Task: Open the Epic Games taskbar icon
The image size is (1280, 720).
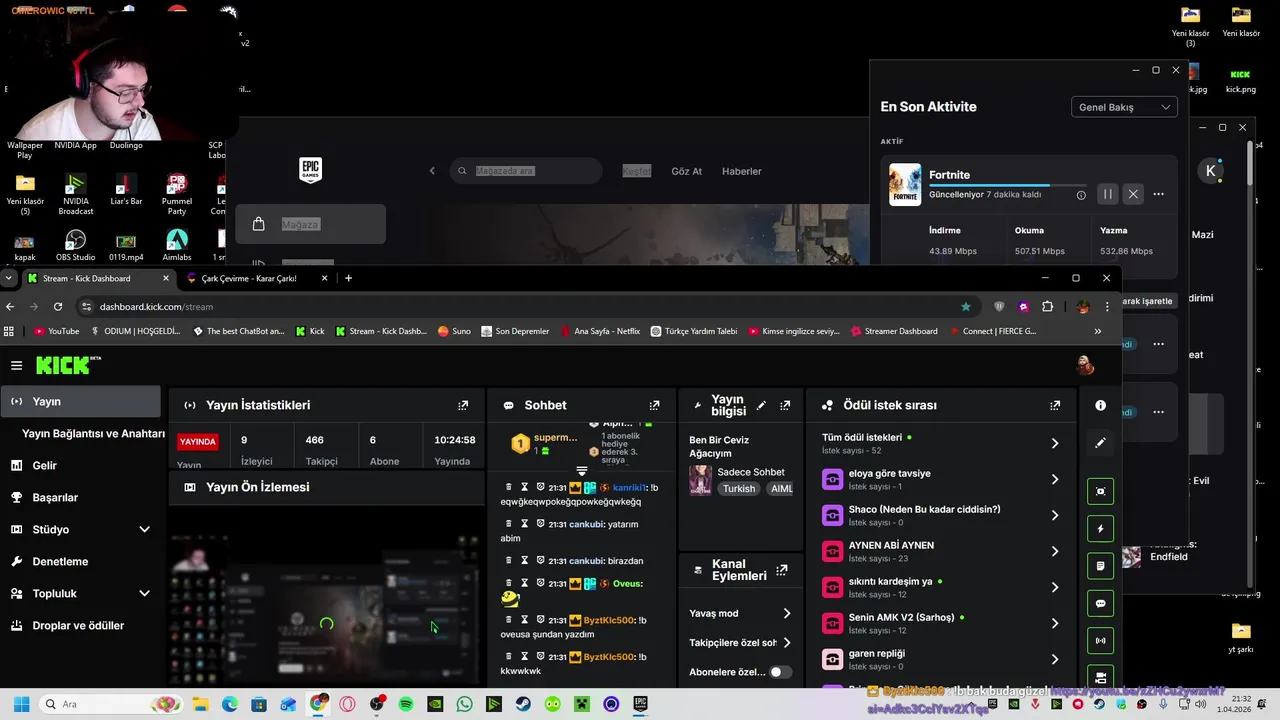Action: tap(640, 704)
